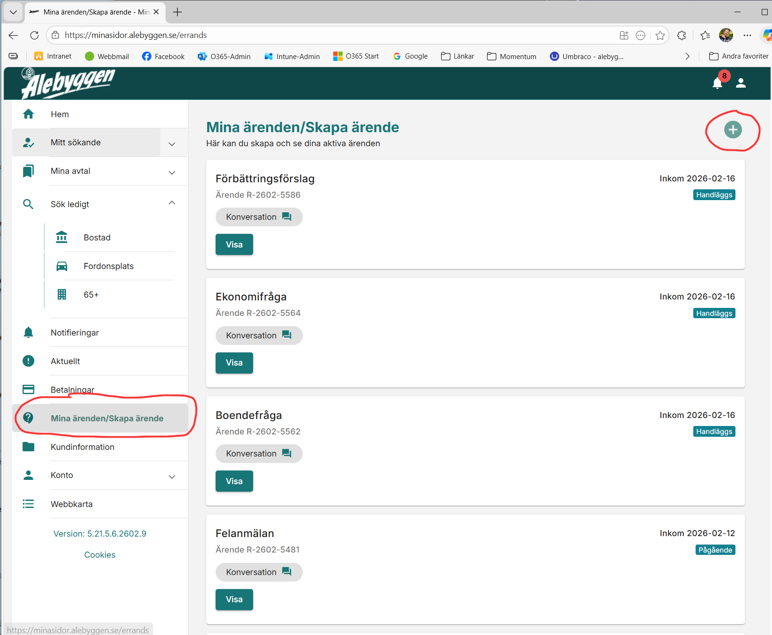
Task: Expand the Mina avtal submenu
Action: click(172, 172)
